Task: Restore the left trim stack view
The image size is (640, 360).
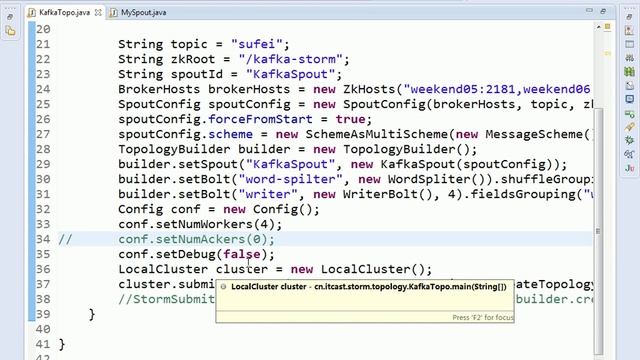Action: (x=10, y=17)
